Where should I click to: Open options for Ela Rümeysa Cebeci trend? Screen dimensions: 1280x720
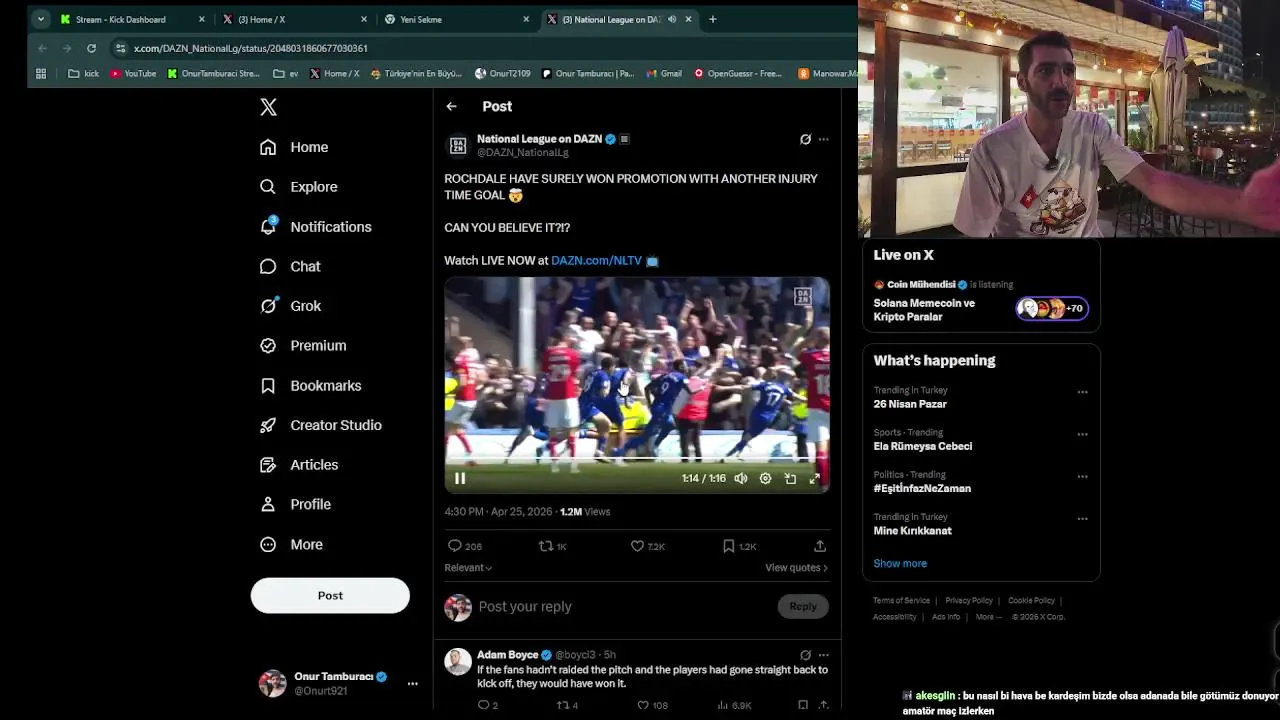click(1082, 435)
